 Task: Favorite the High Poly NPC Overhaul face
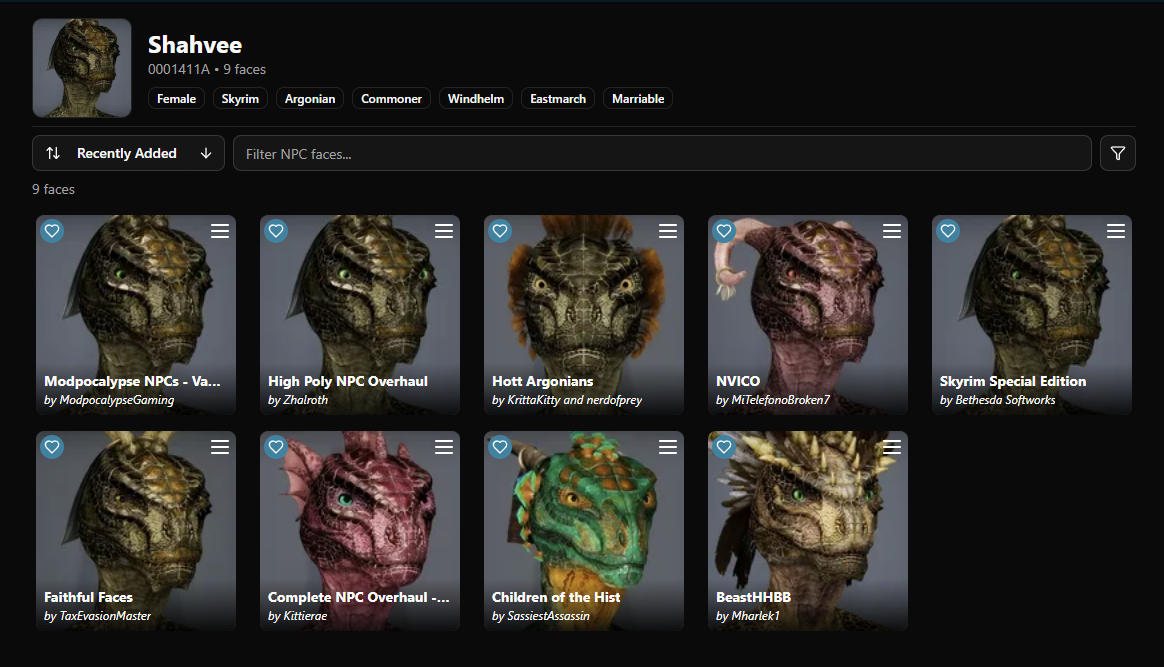(x=276, y=231)
